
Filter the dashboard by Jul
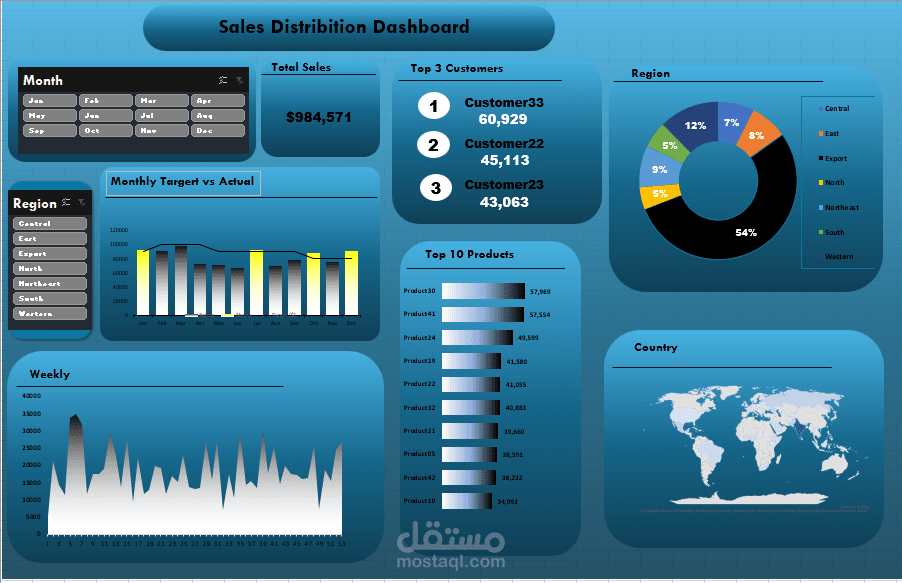point(162,116)
